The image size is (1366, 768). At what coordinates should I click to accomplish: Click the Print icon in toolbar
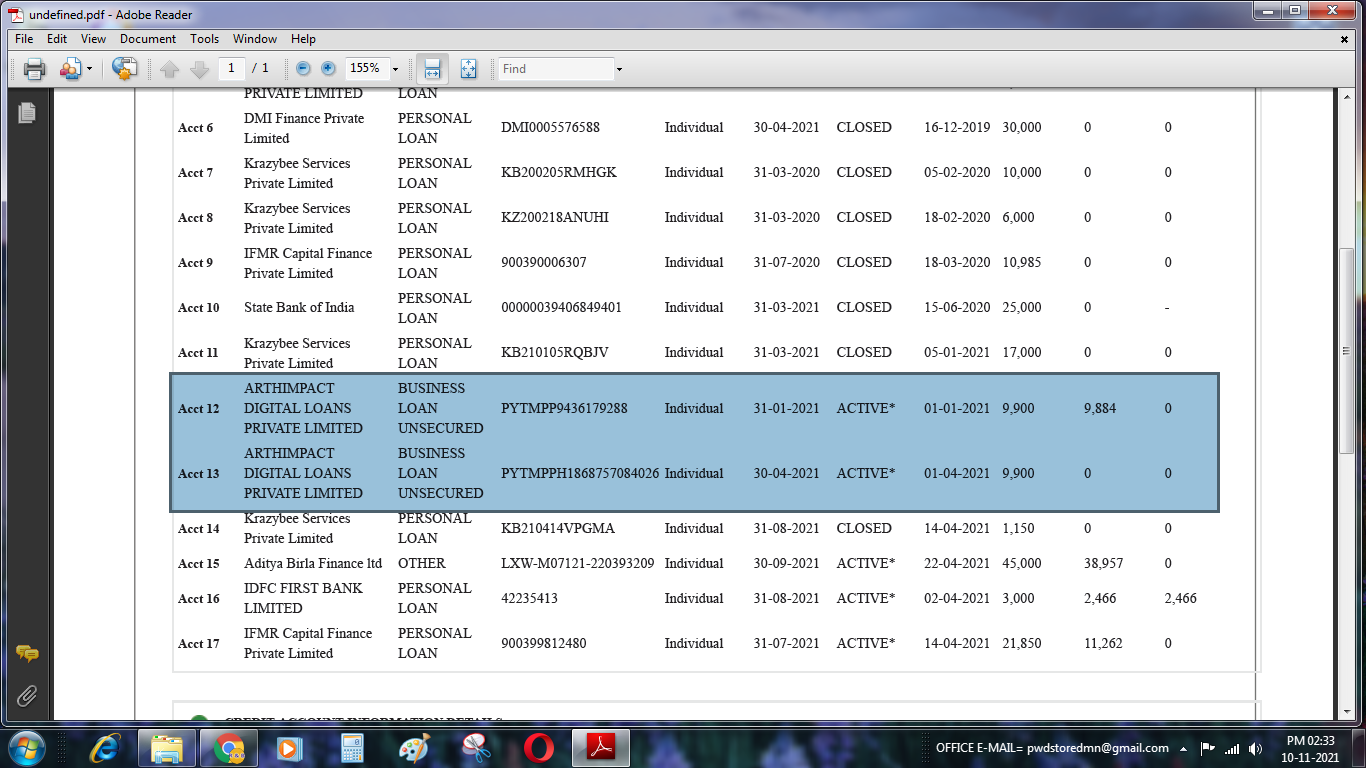click(34, 69)
